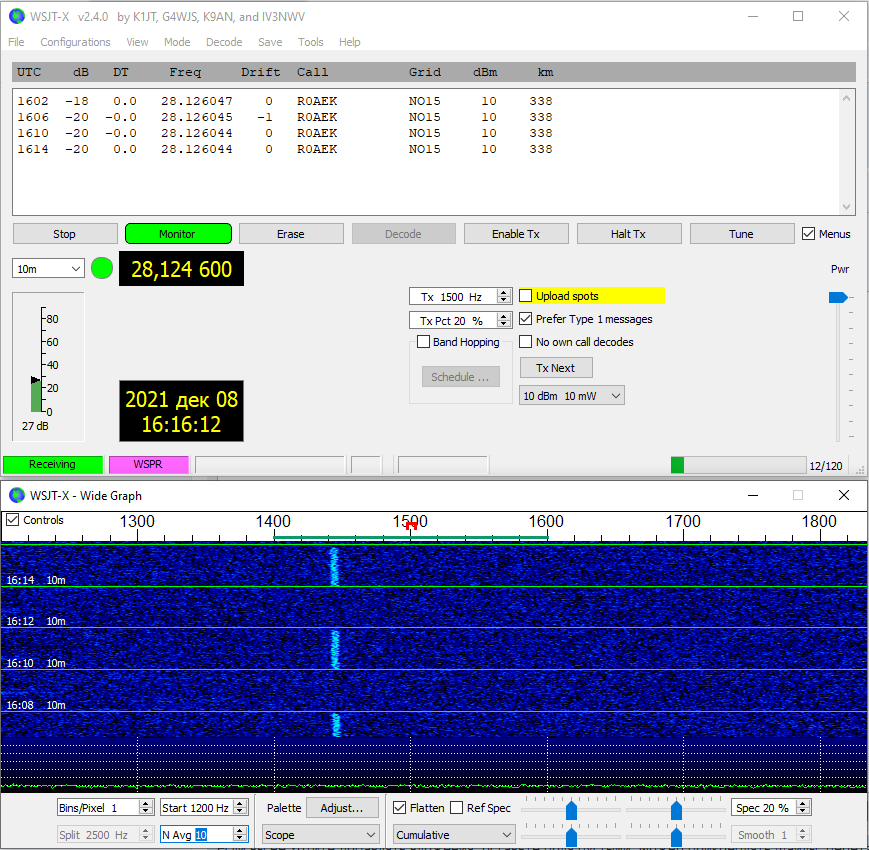This screenshot has height=850, width=869.
Task: Click the Pwr slider handle
Action: point(838,297)
